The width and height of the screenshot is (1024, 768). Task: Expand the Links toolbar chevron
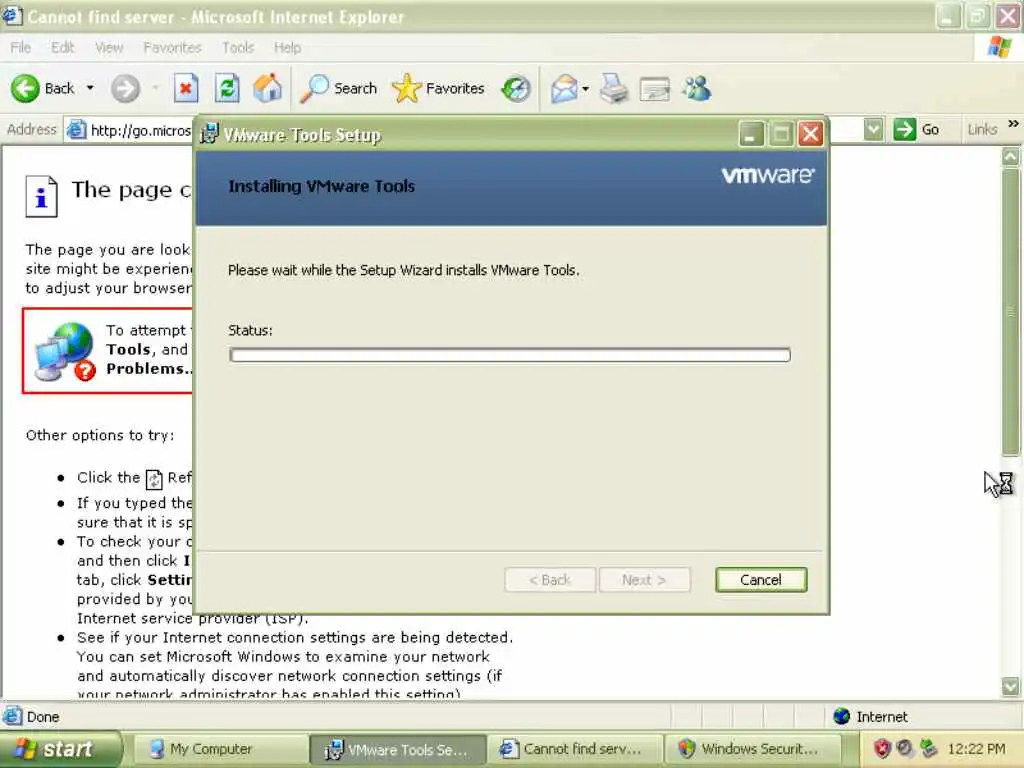coord(1013,123)
